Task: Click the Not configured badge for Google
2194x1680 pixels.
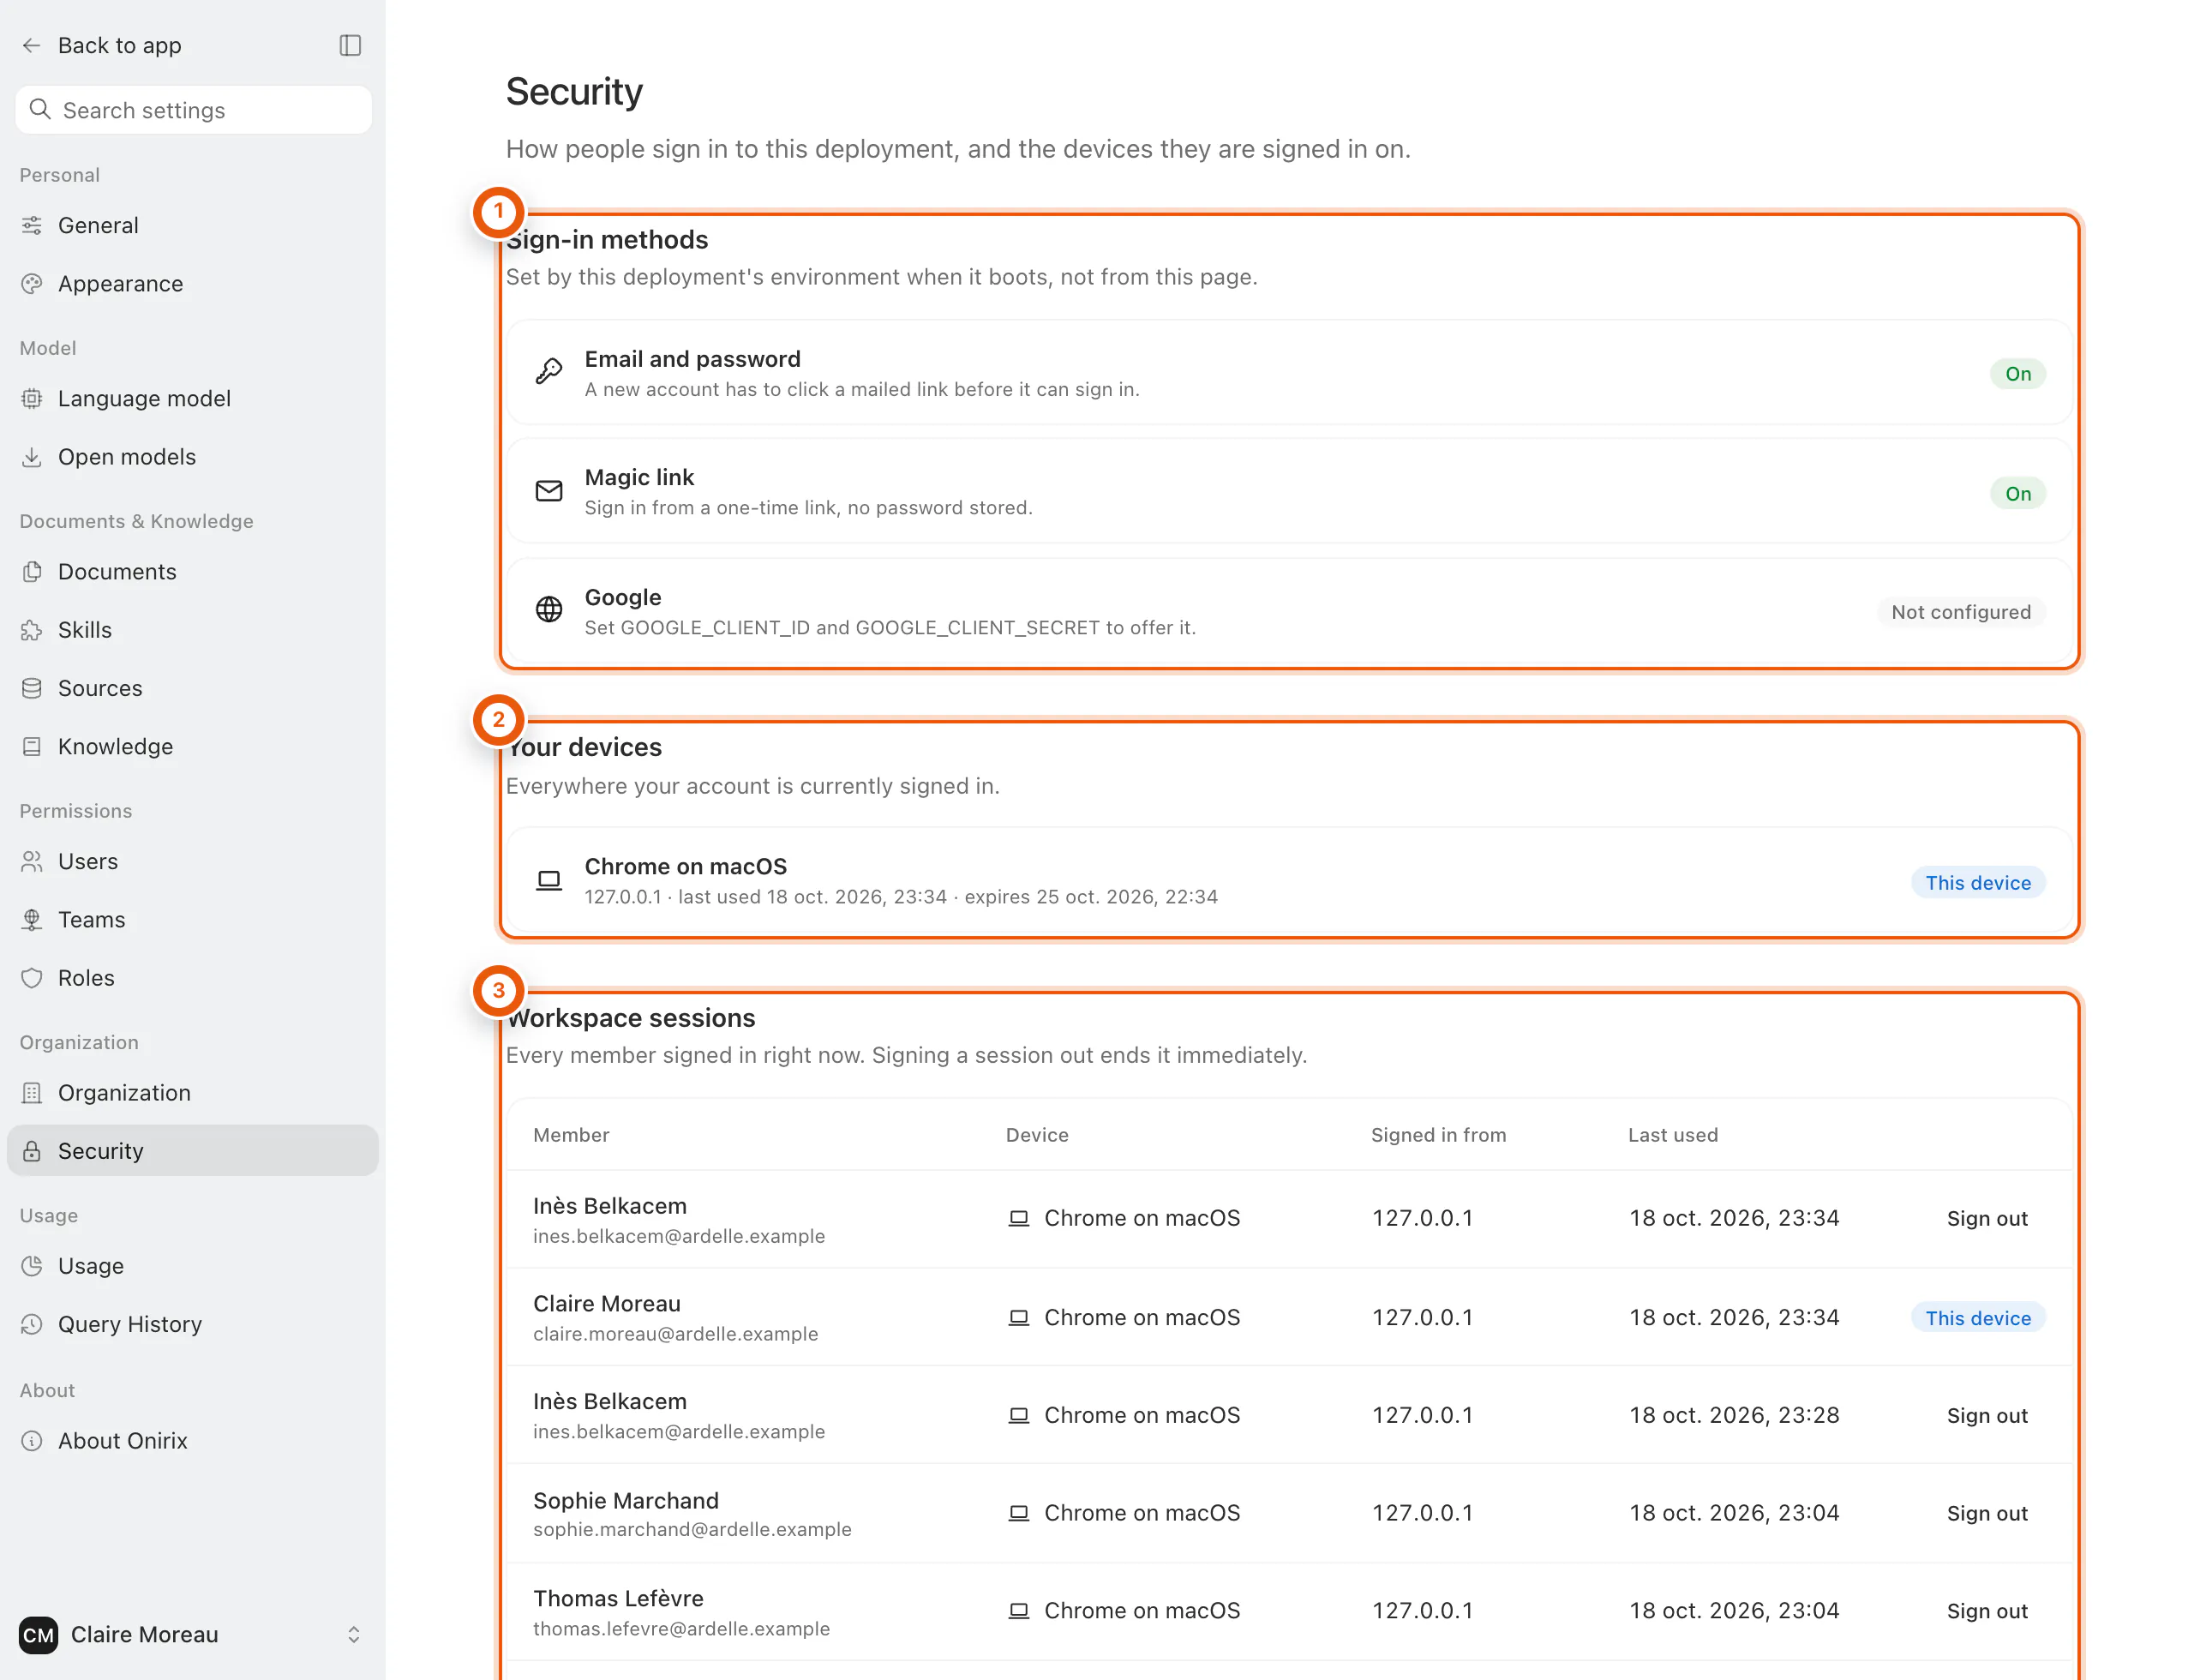Action: pyautogui.click(x=1961, y=612)
